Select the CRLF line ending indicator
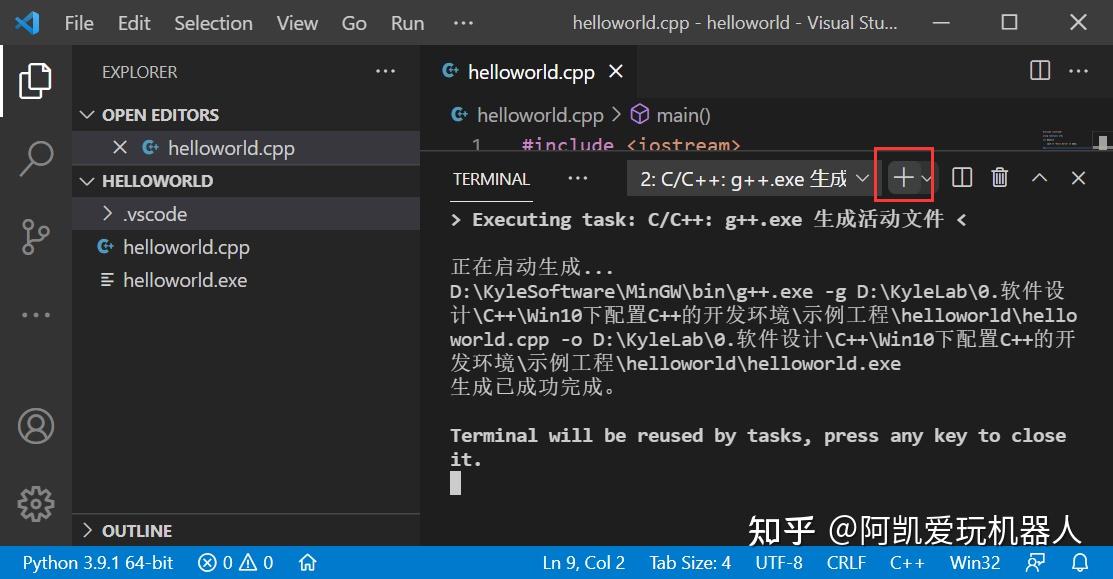Viewport: 1113px width, 579px height. coord(845,562)
